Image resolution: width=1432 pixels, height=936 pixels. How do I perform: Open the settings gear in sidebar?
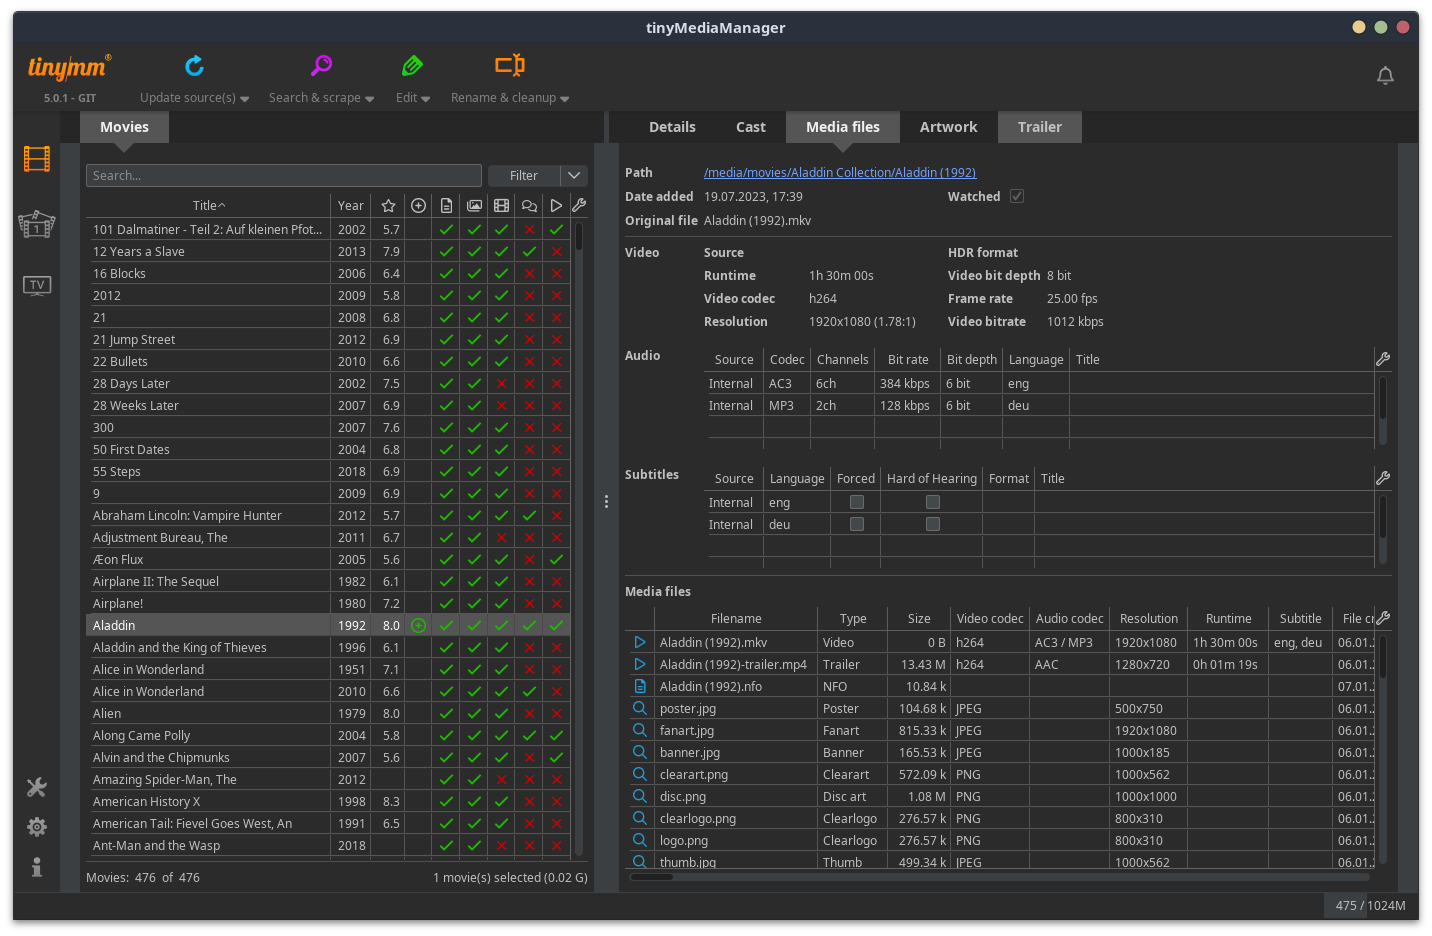37,827
